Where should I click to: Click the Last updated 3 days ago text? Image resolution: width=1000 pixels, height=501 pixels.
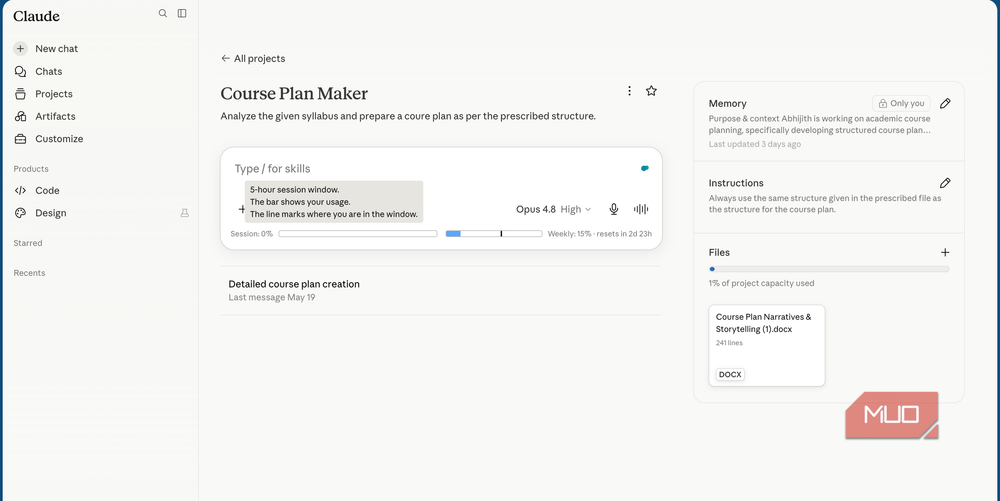coord(754,145)
